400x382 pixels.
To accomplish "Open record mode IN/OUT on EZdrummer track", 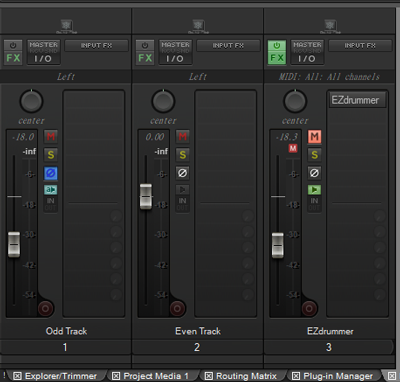I will pyautogui.click(x=314, y=204).
